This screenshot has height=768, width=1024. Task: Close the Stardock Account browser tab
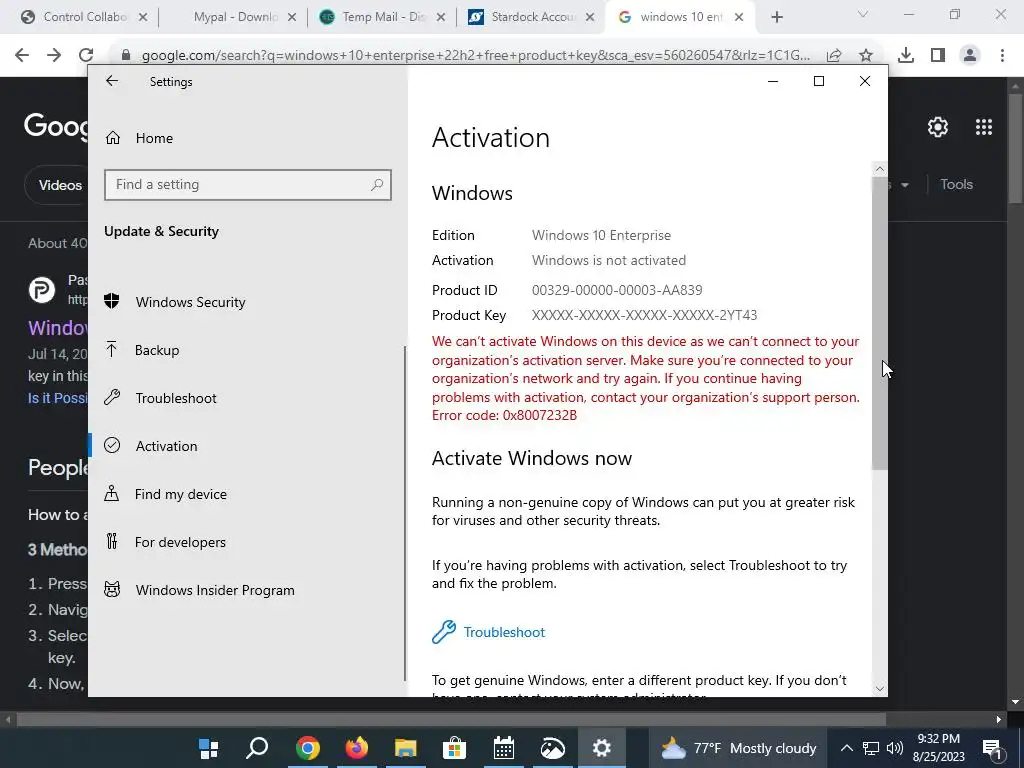pos(590,18)
